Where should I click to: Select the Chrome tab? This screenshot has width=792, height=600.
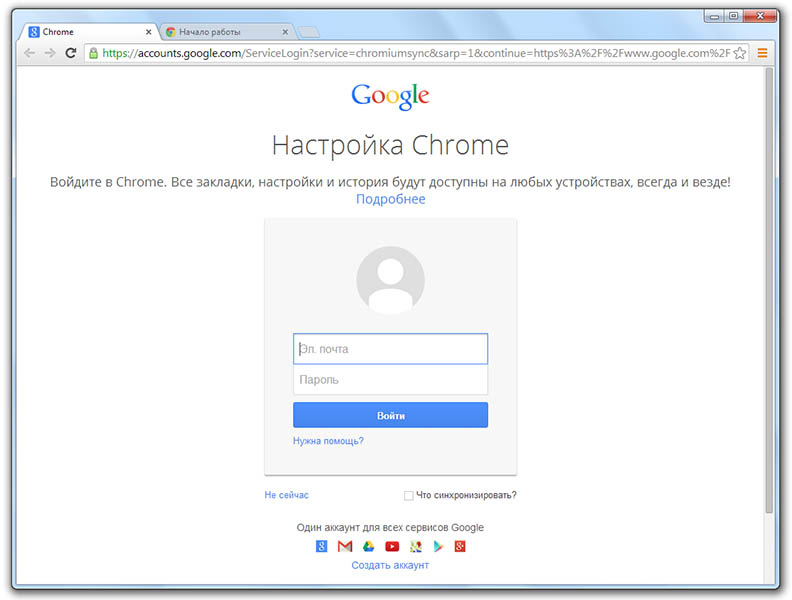90,32
